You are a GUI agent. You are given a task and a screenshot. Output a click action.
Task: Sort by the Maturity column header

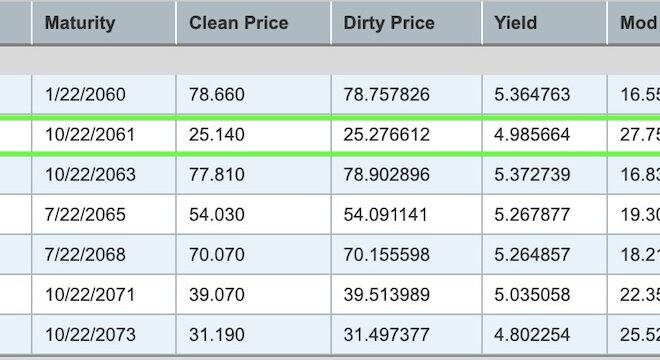(104, 23)
